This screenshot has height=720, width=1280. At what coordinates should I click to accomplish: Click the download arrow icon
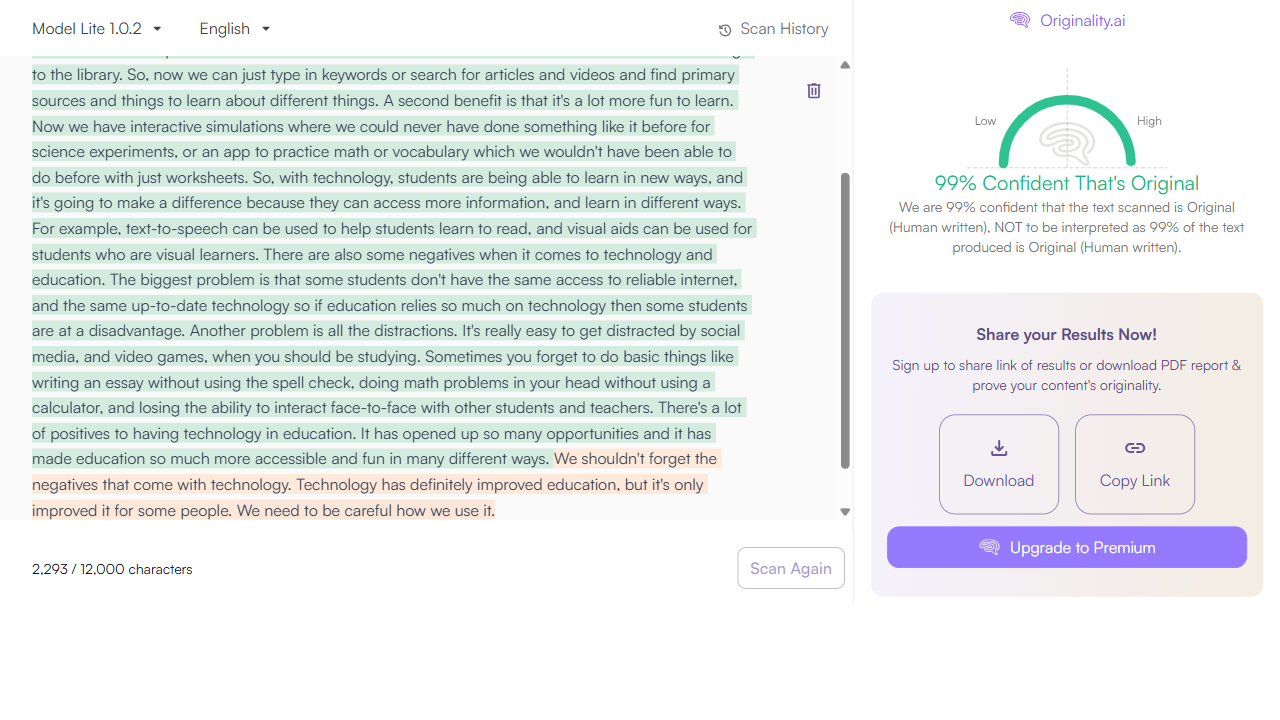[999, 448]
